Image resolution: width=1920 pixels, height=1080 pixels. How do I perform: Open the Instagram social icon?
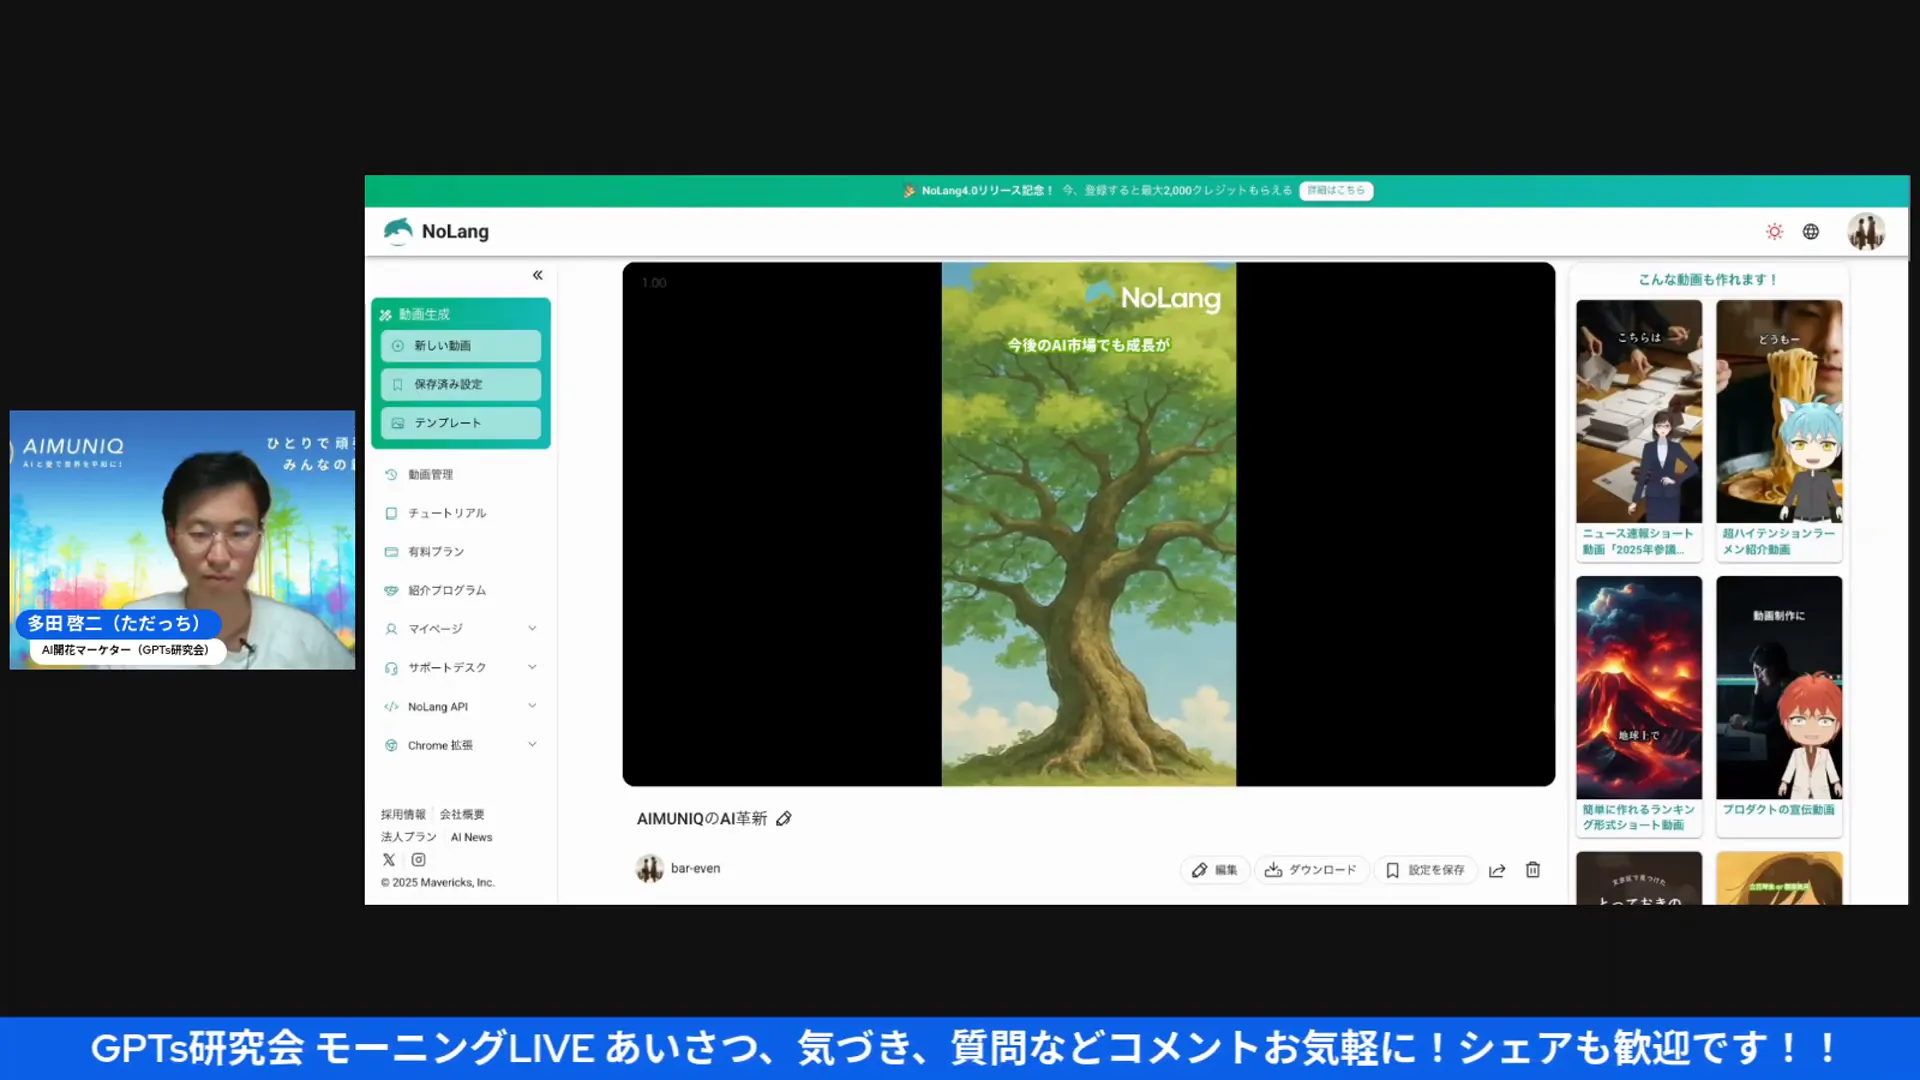coord(418,860)
